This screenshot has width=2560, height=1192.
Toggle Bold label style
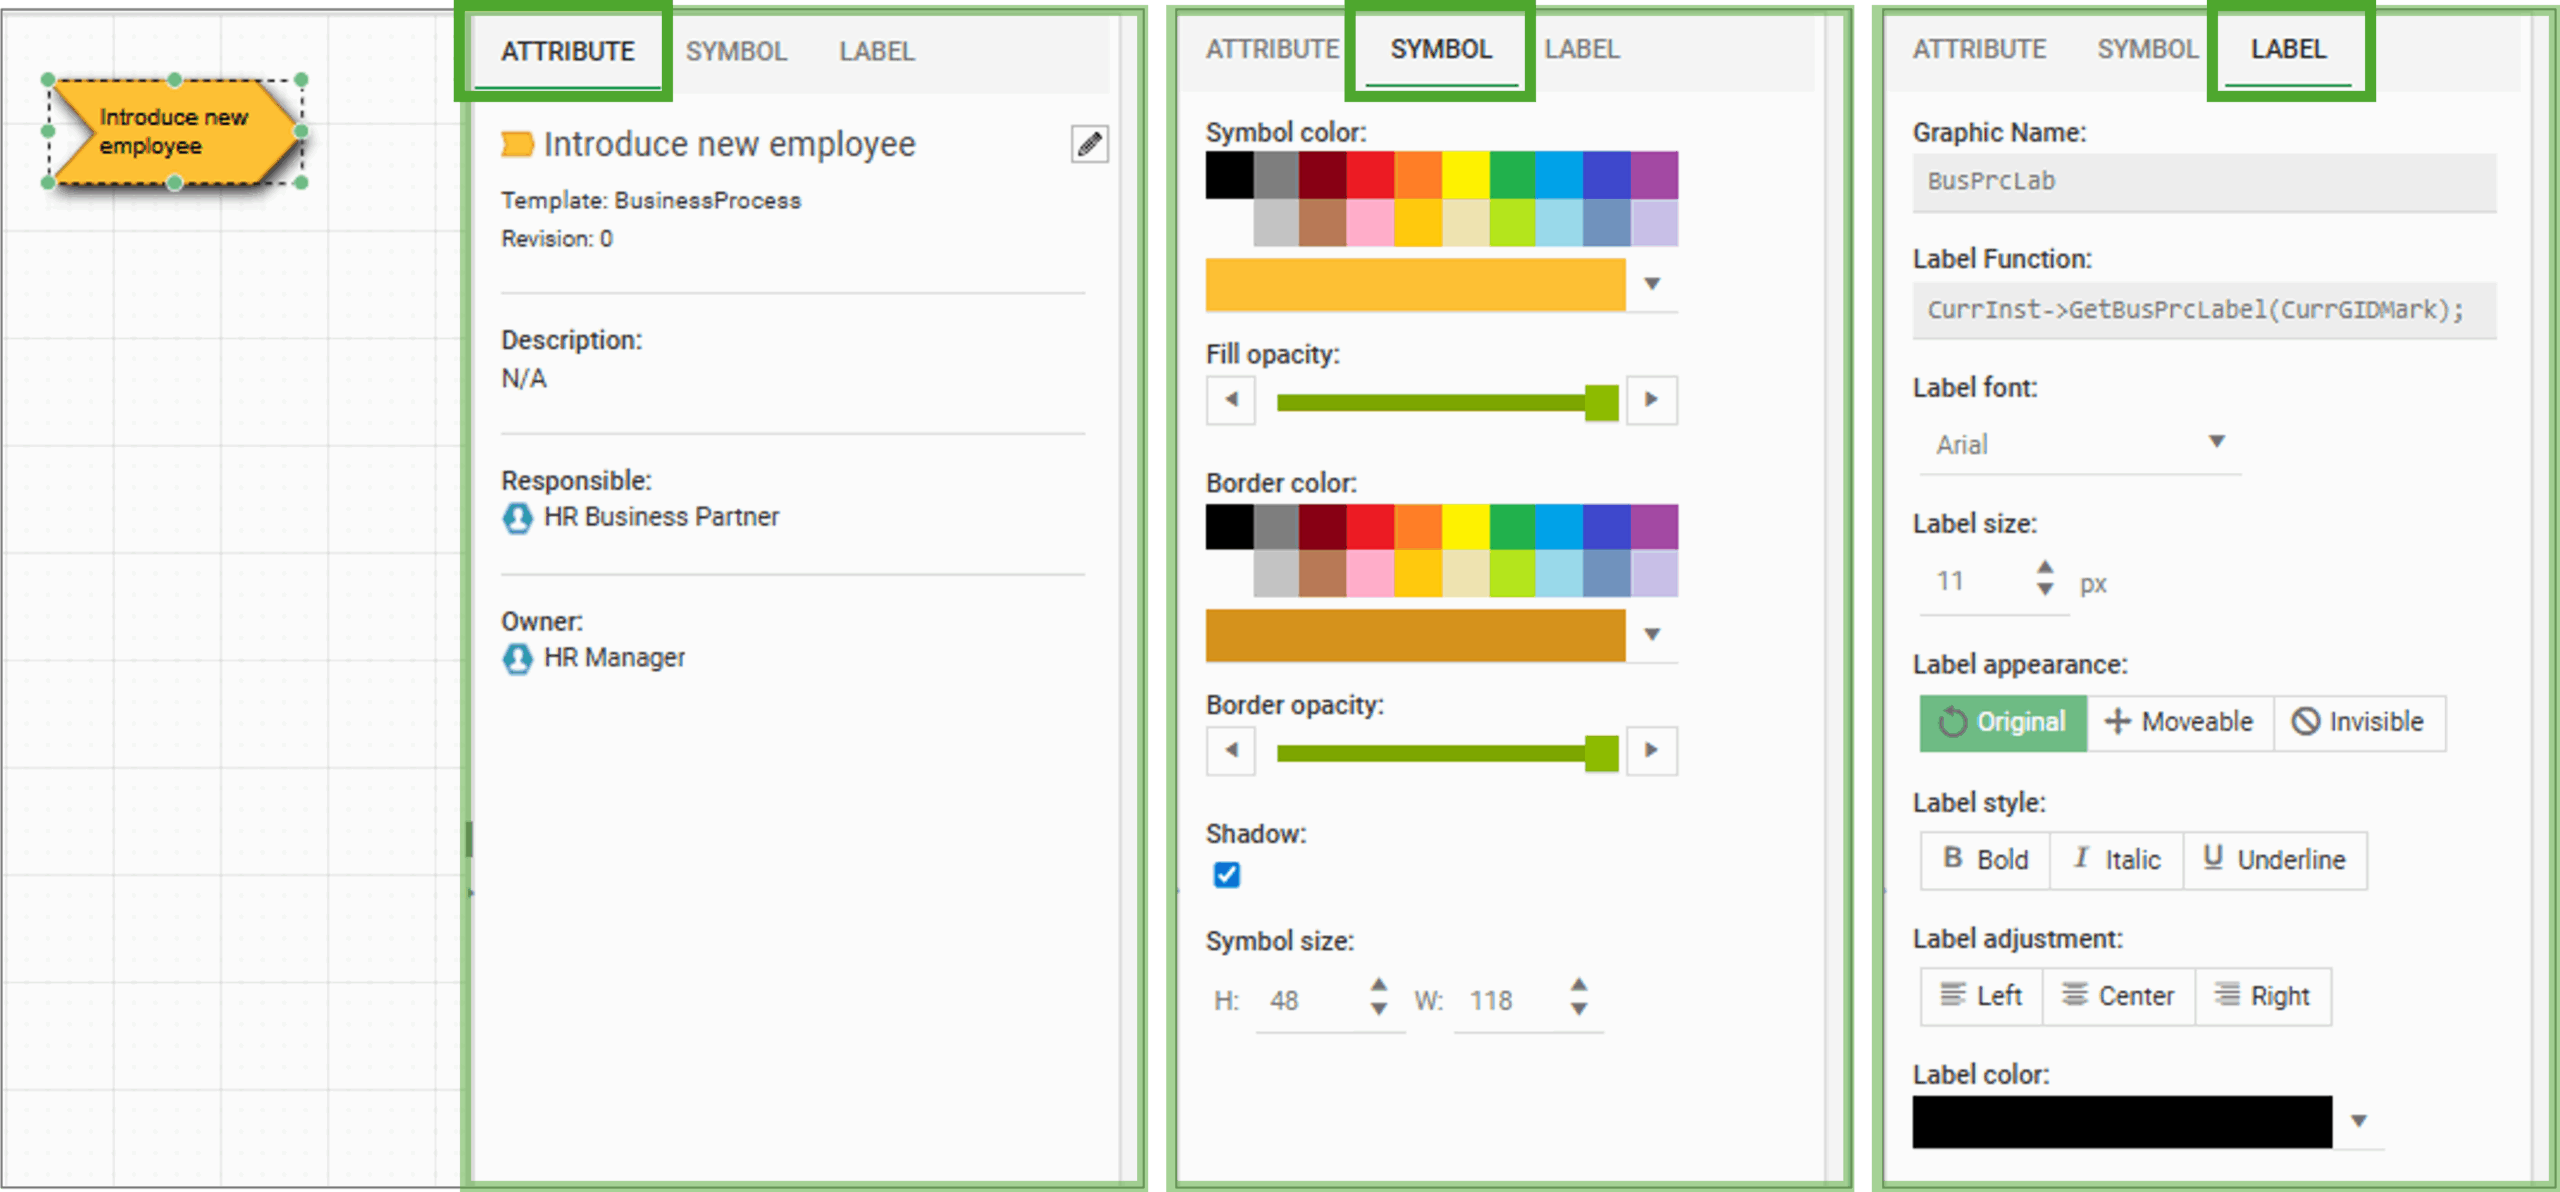tap(1985, 860)
